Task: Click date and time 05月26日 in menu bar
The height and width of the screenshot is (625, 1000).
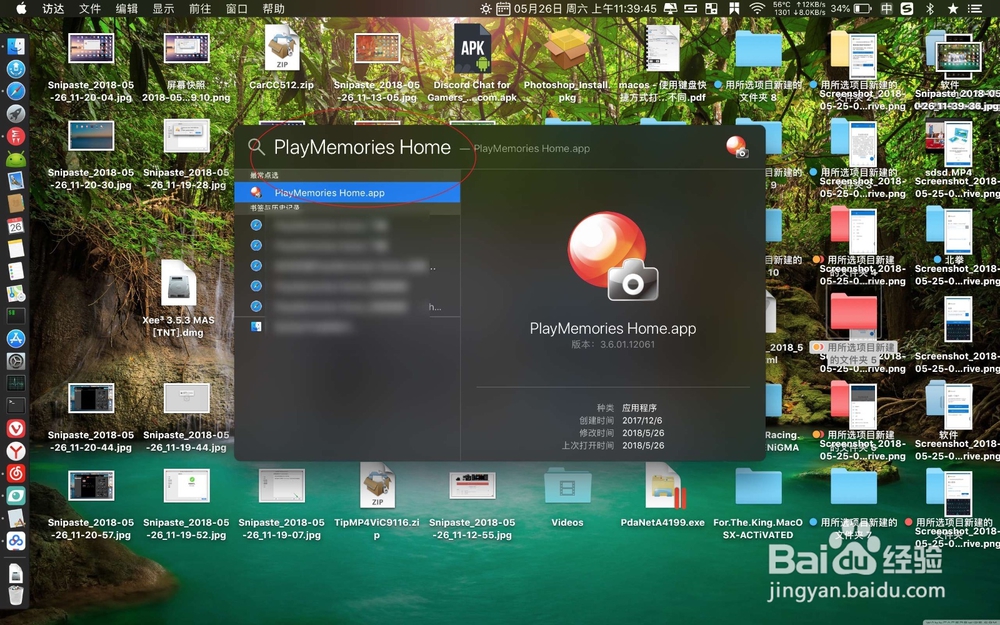Action: pos(585,8)
